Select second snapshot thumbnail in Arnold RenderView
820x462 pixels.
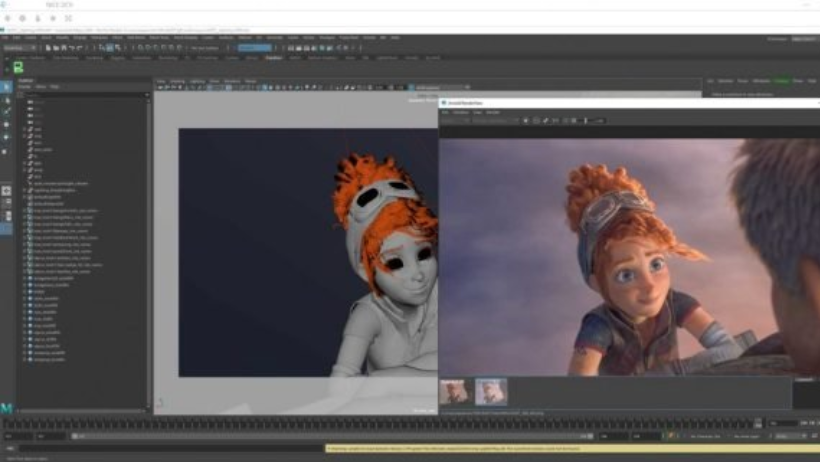coord(491,392)
